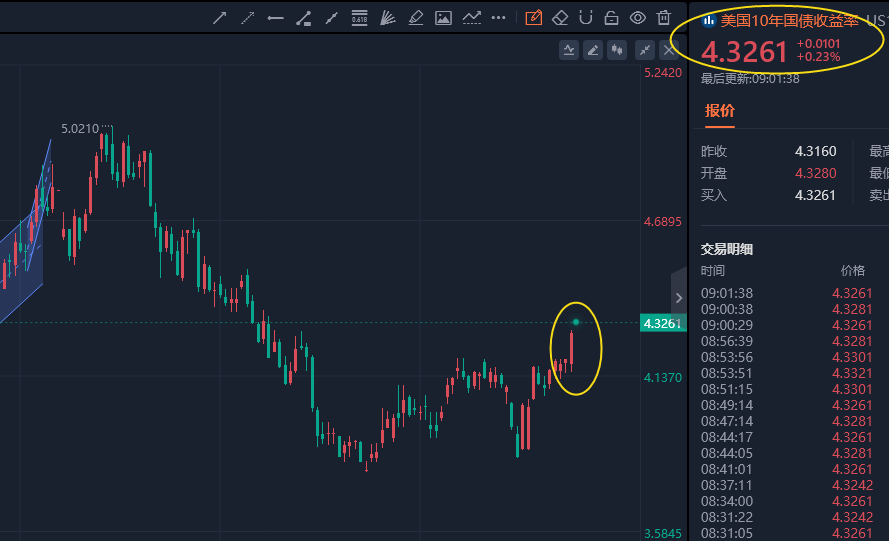889x541 pixels.
Task: Select the 08:37:11 trade row
Action: click(x=787, y=485)
